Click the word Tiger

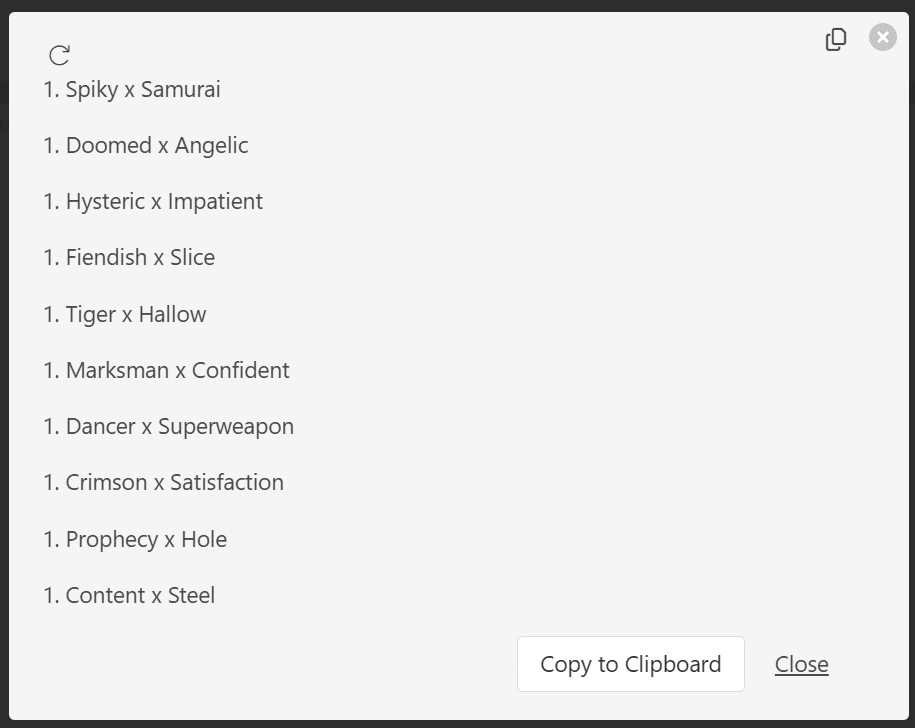coord(90,314)
